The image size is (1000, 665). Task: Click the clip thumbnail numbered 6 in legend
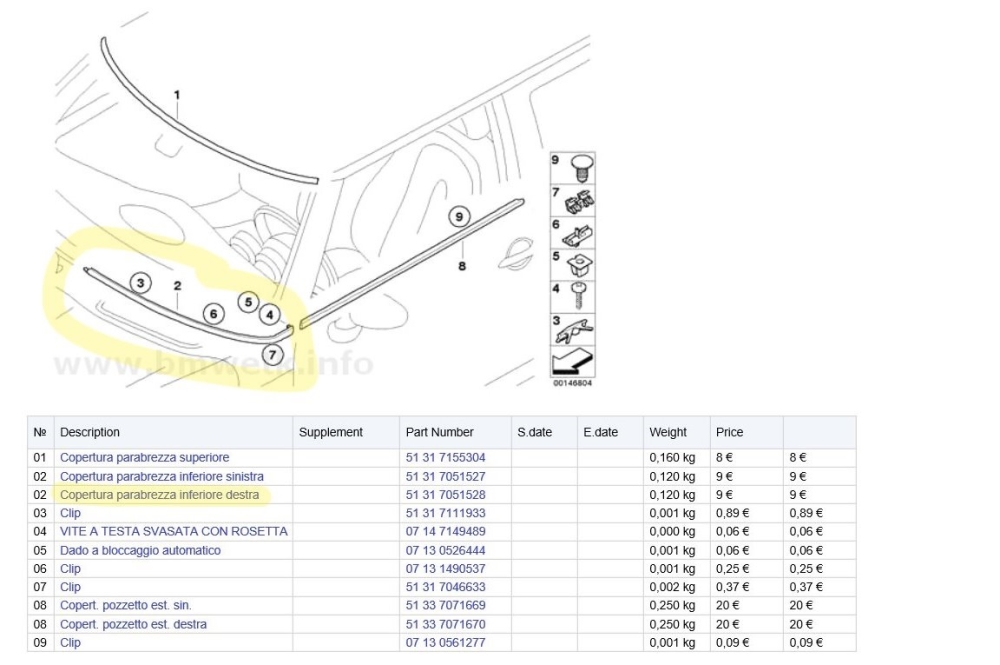(x=573, y=233)
